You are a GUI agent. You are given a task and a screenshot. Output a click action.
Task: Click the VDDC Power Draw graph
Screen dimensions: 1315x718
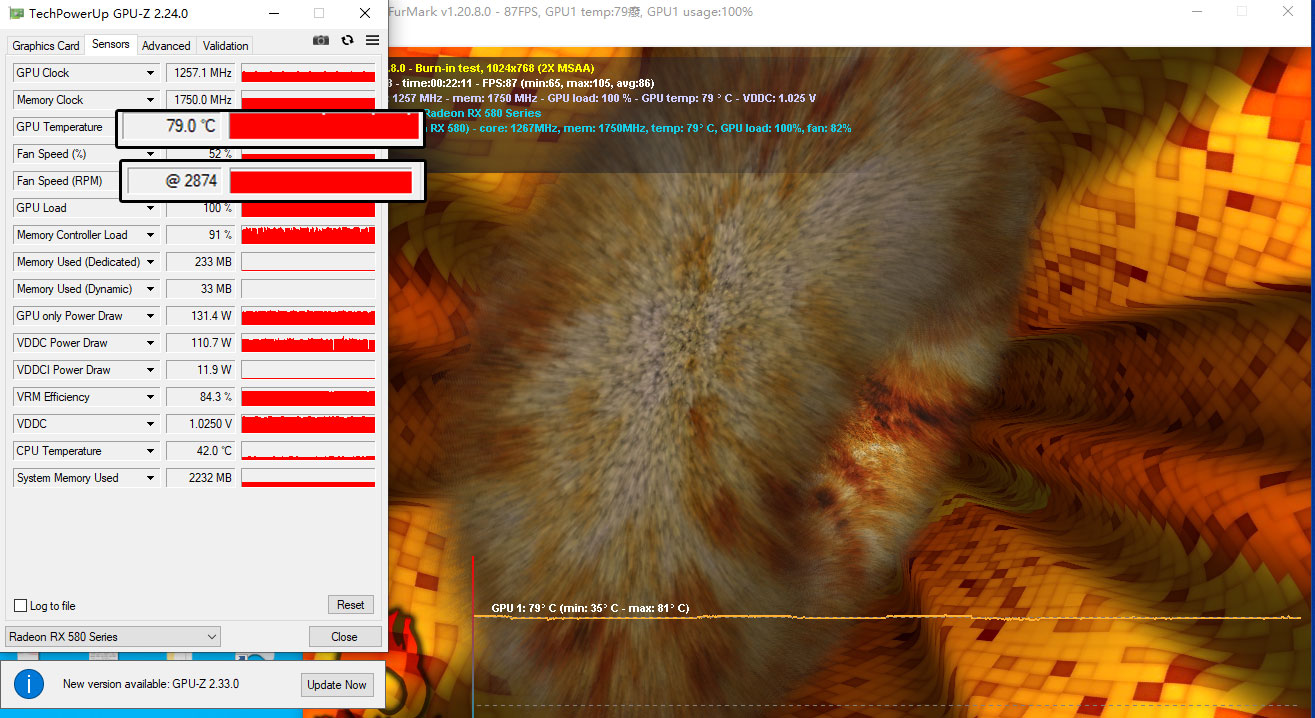tap(308, 343)
